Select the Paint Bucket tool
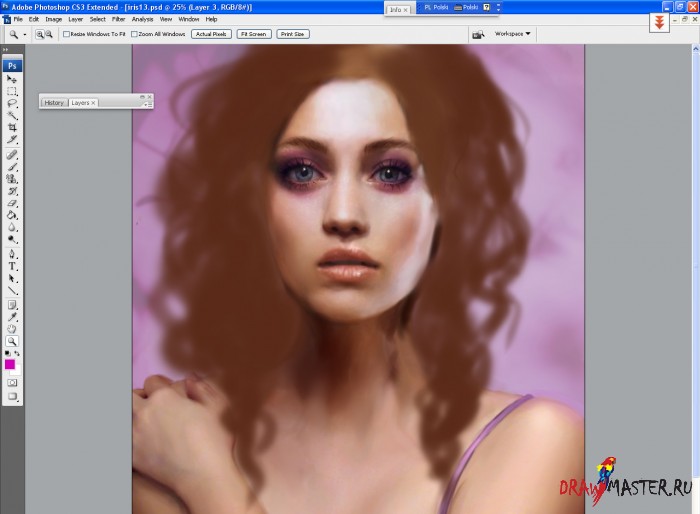700x514 pixels. click(x=12, y=215)
